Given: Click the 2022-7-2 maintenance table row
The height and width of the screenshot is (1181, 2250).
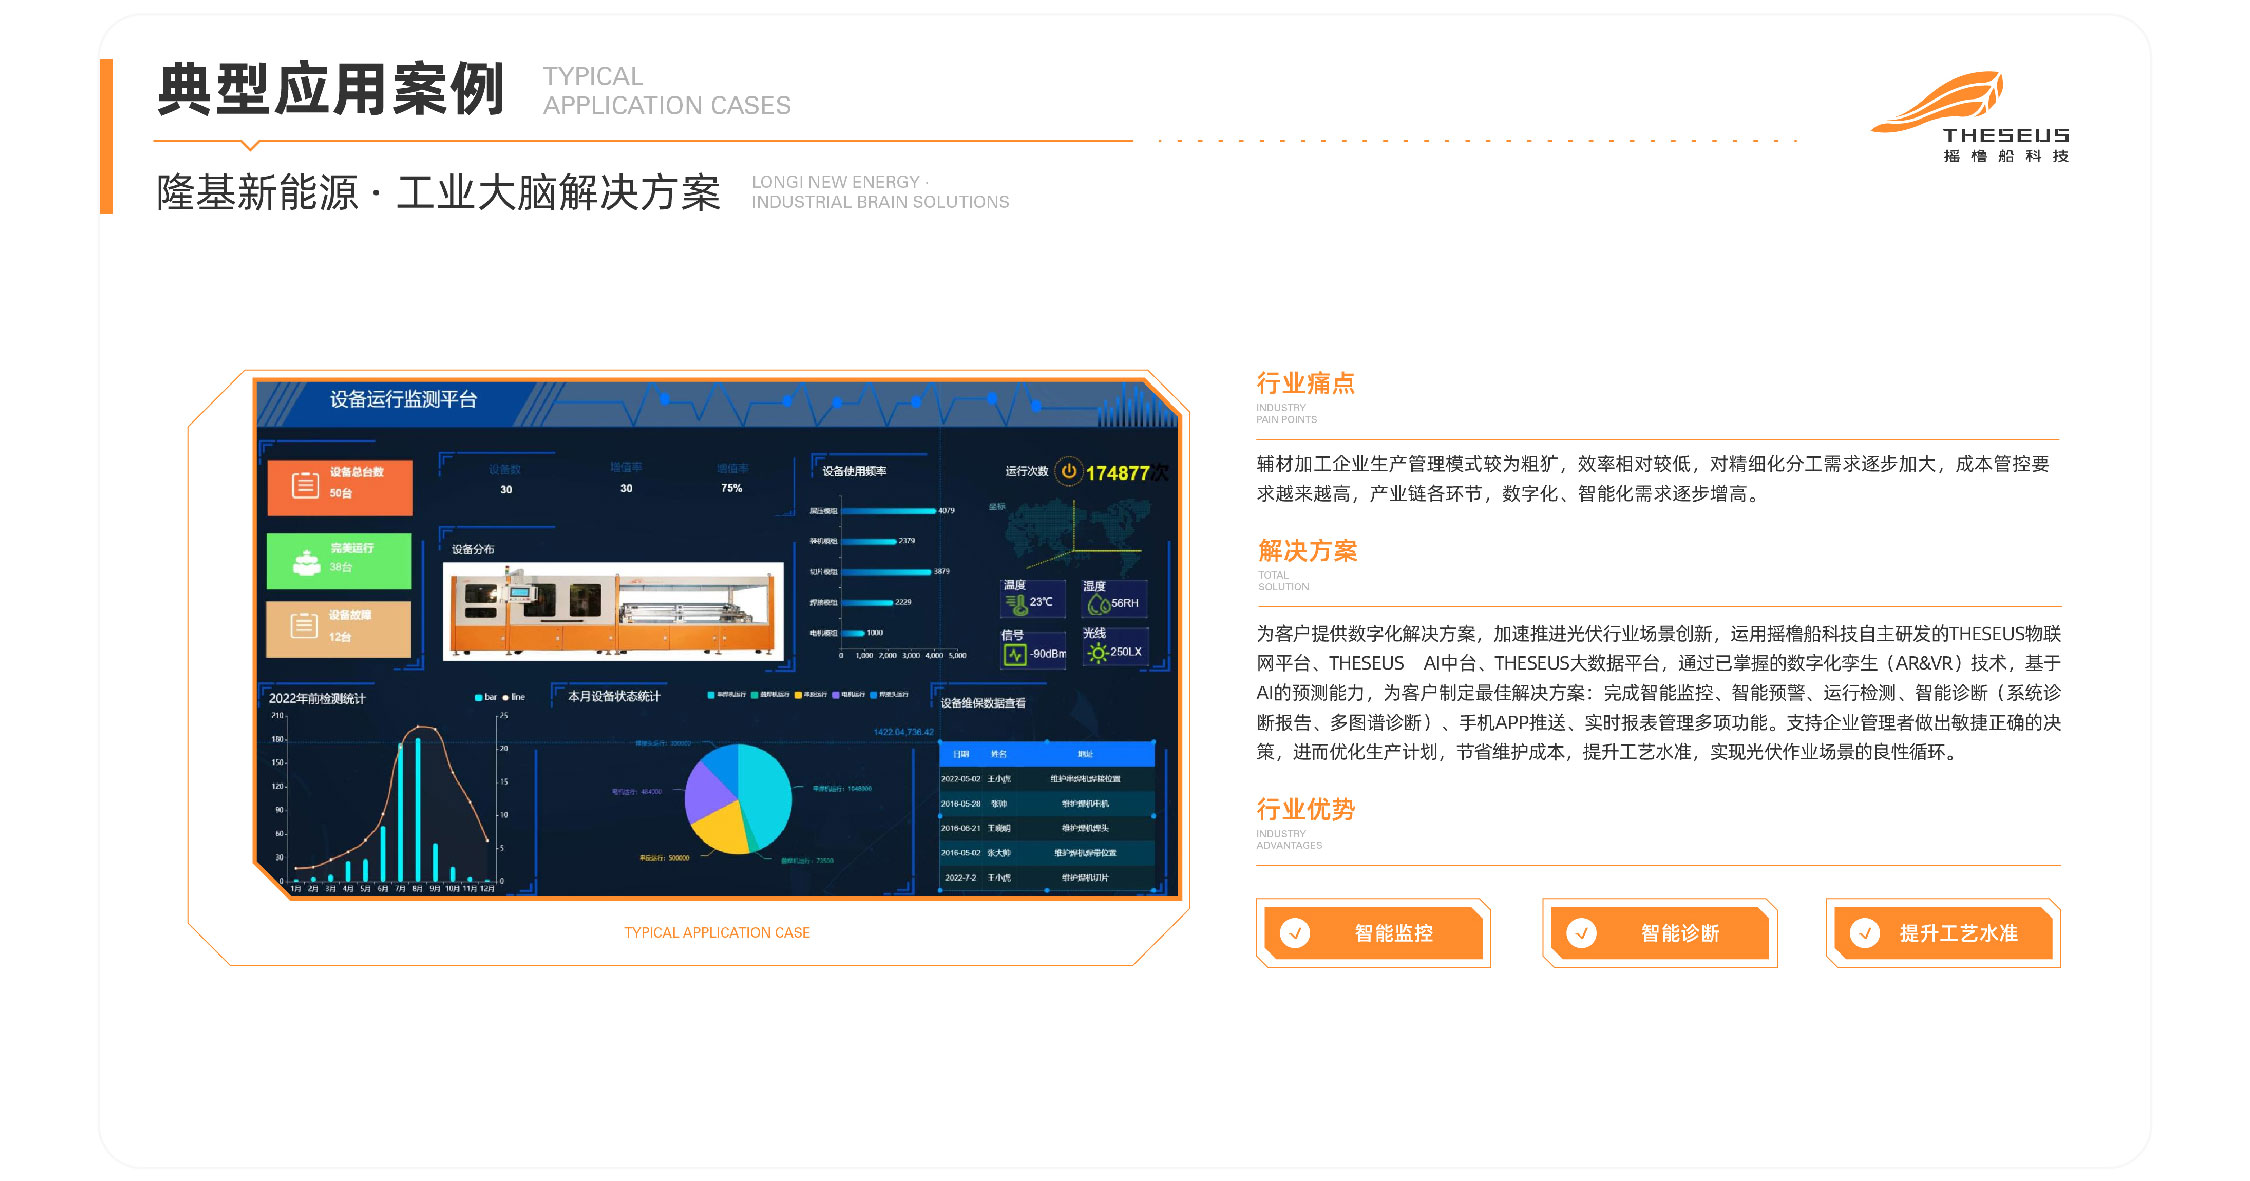Looking at the screenshot, I should [x=1047, y=877].
